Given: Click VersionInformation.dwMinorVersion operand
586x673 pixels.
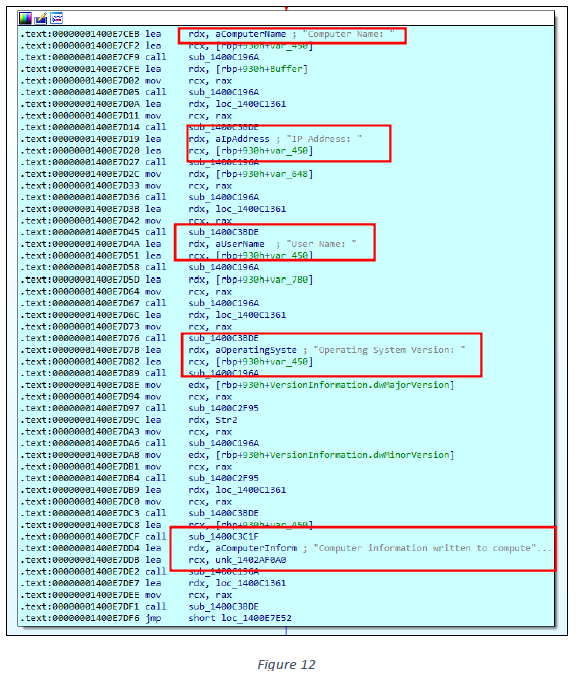Looking at the screenshot, I should tap(335, 455).
